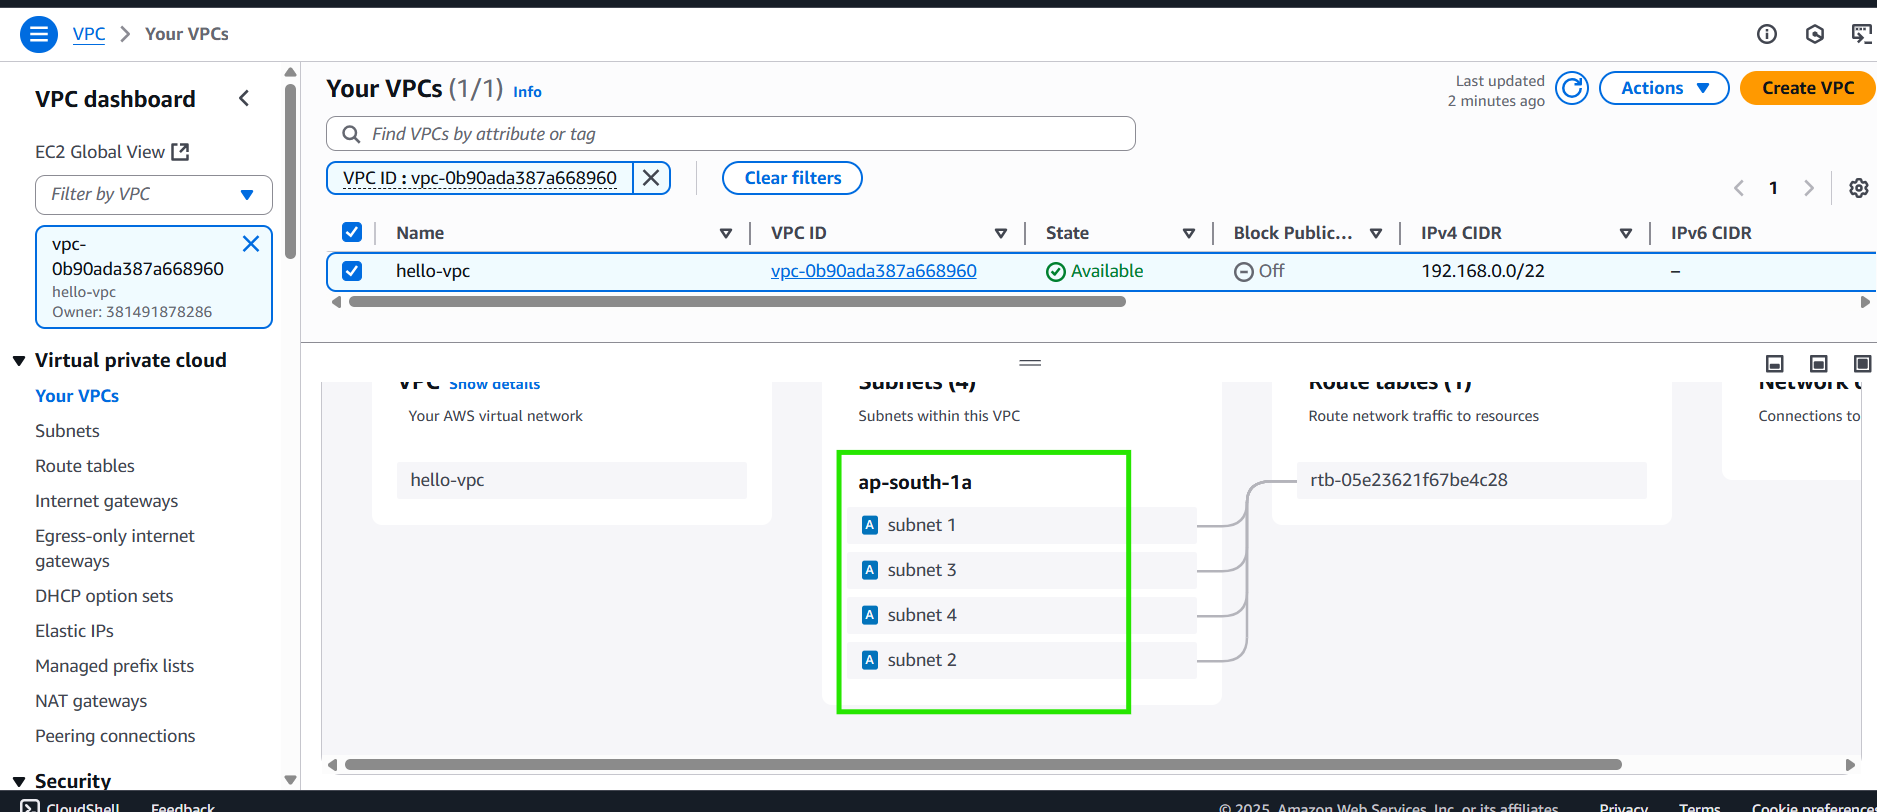Screen dimensions: 1877x812
Task: Set details pane to smallest size icon
Action: (x=1775, y=364)
